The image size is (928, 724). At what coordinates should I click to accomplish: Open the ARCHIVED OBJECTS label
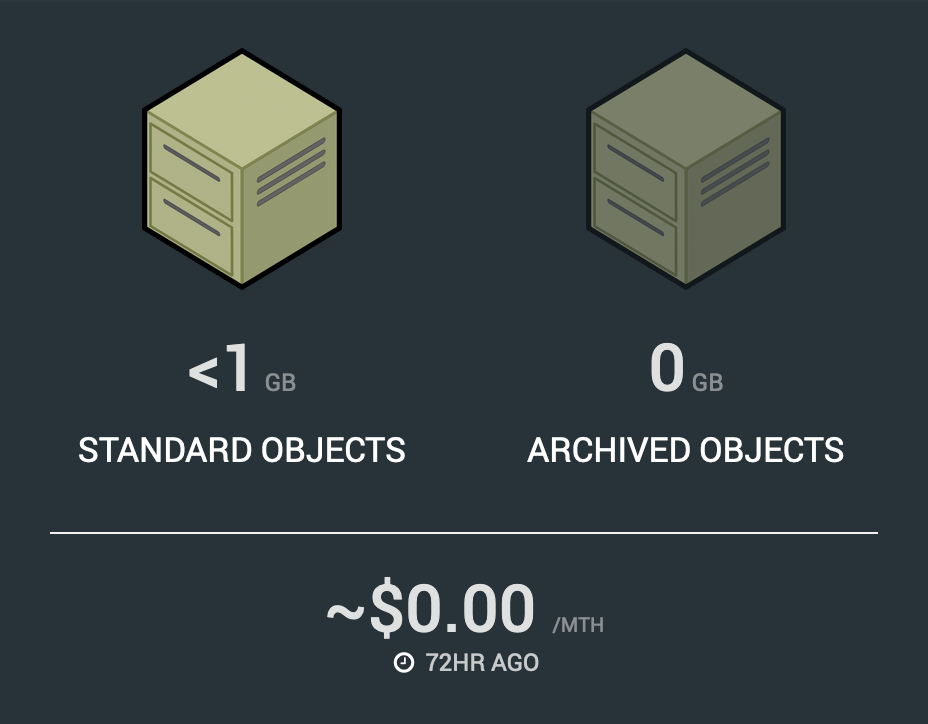[686, 450]
